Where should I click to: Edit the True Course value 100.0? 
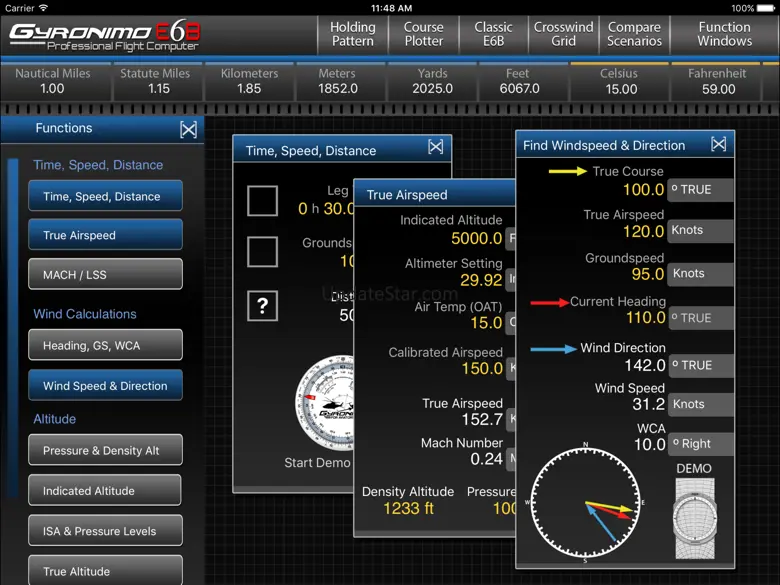(x=644, y=190)
